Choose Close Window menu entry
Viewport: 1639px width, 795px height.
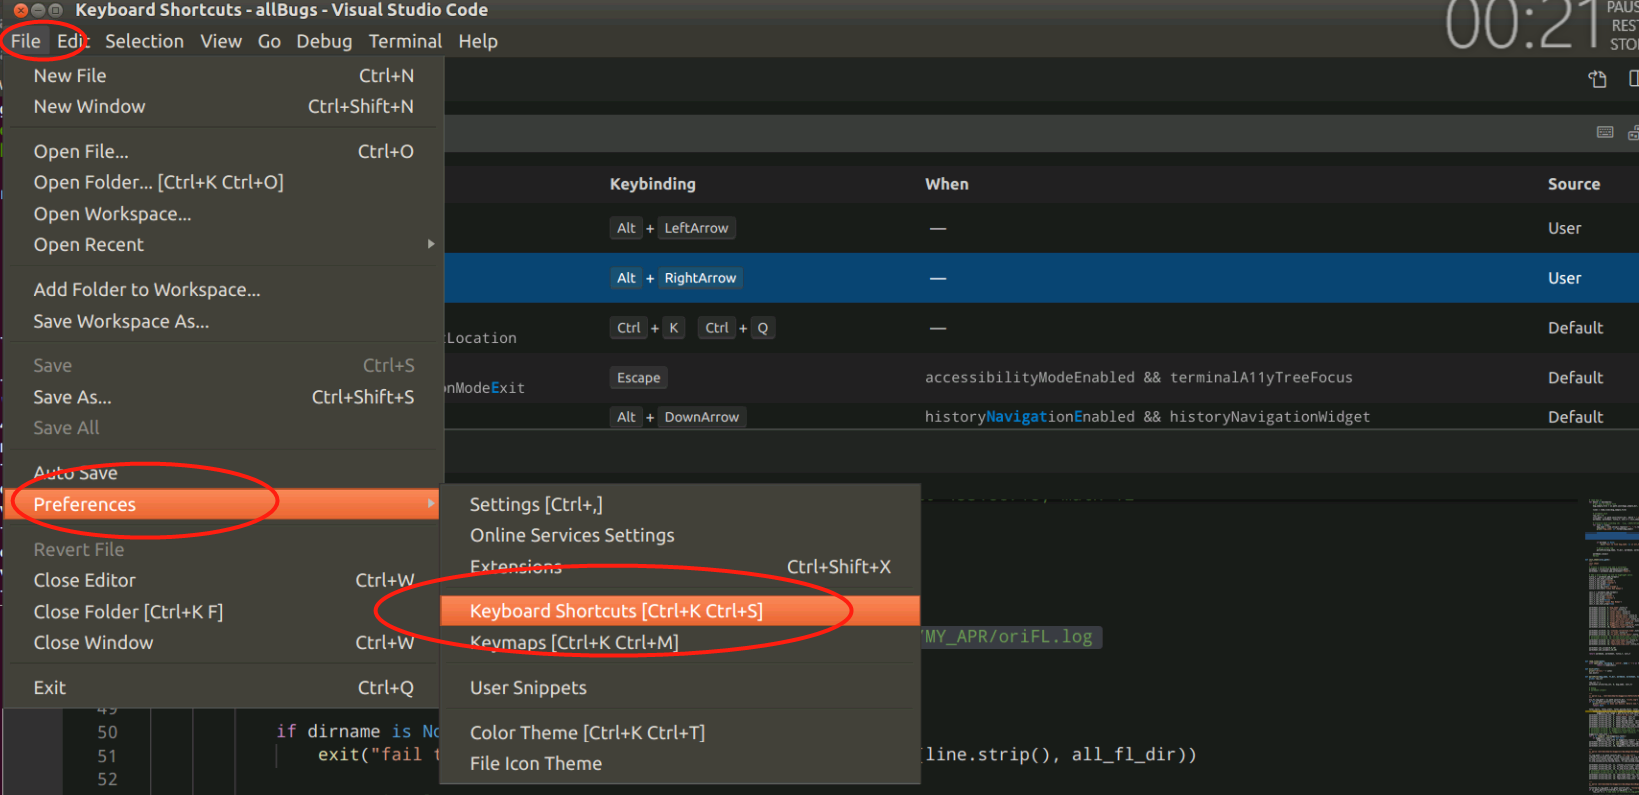[x=224, y=643]
